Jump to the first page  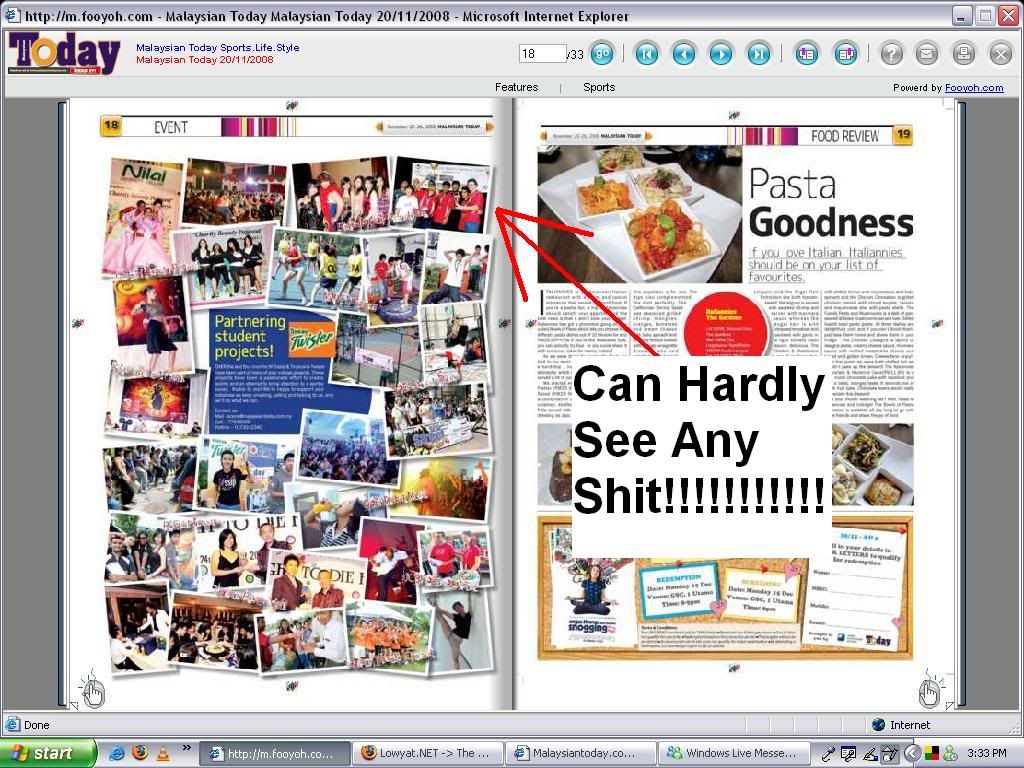pyautogui.click(x=647, y=54)
